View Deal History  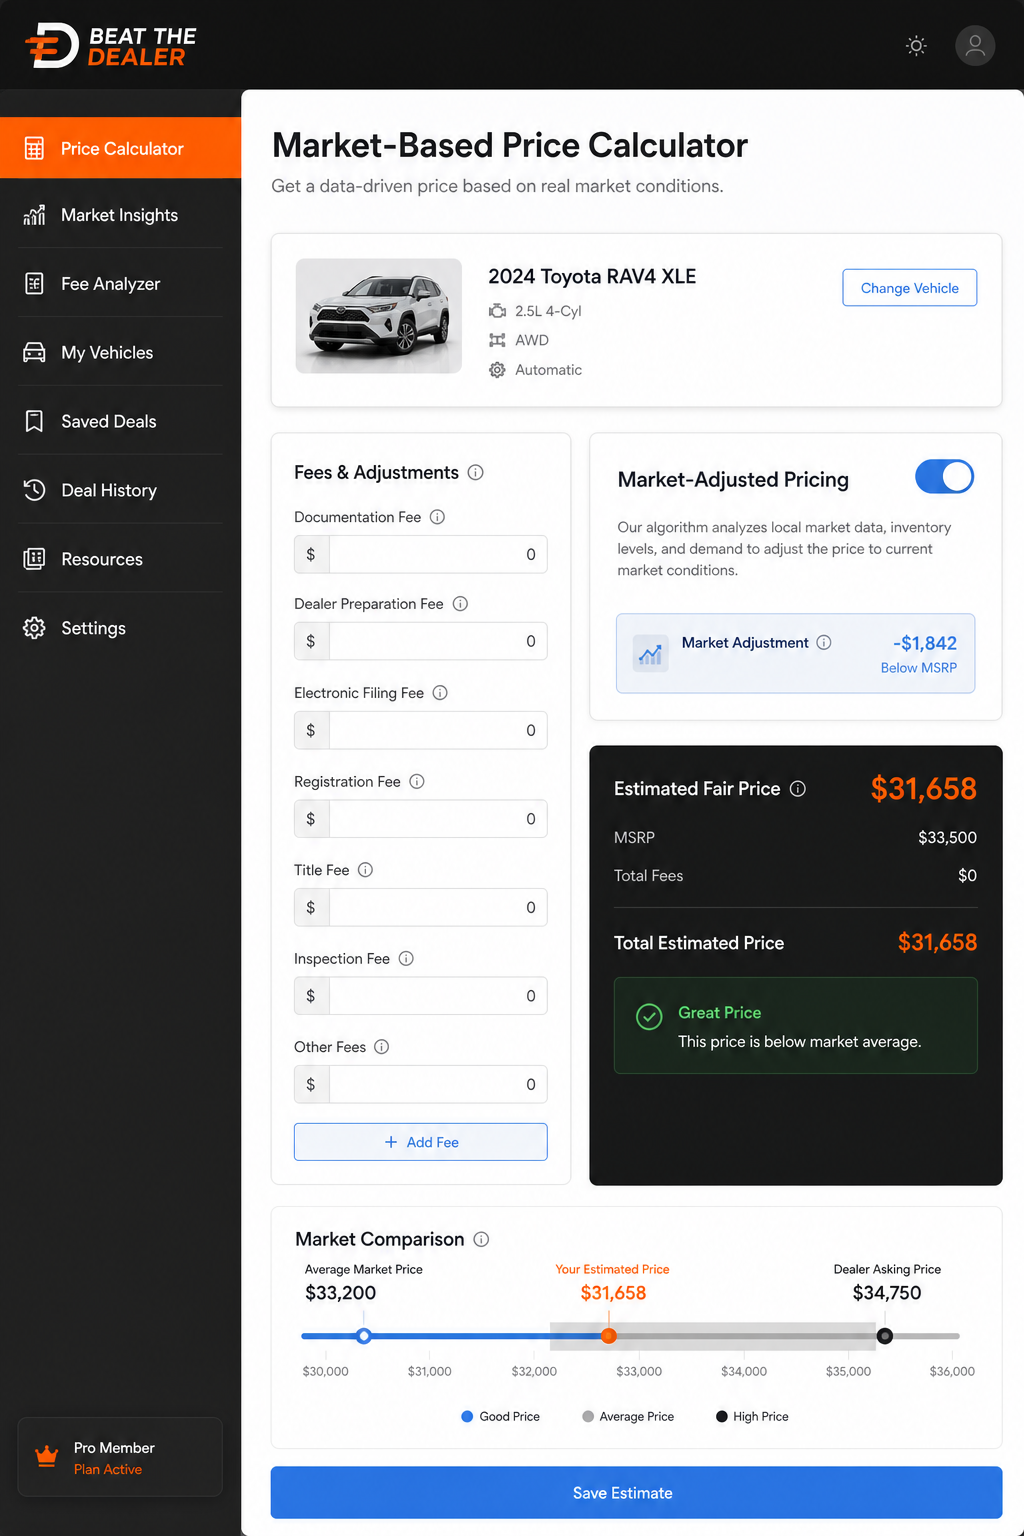pos(120,490)
